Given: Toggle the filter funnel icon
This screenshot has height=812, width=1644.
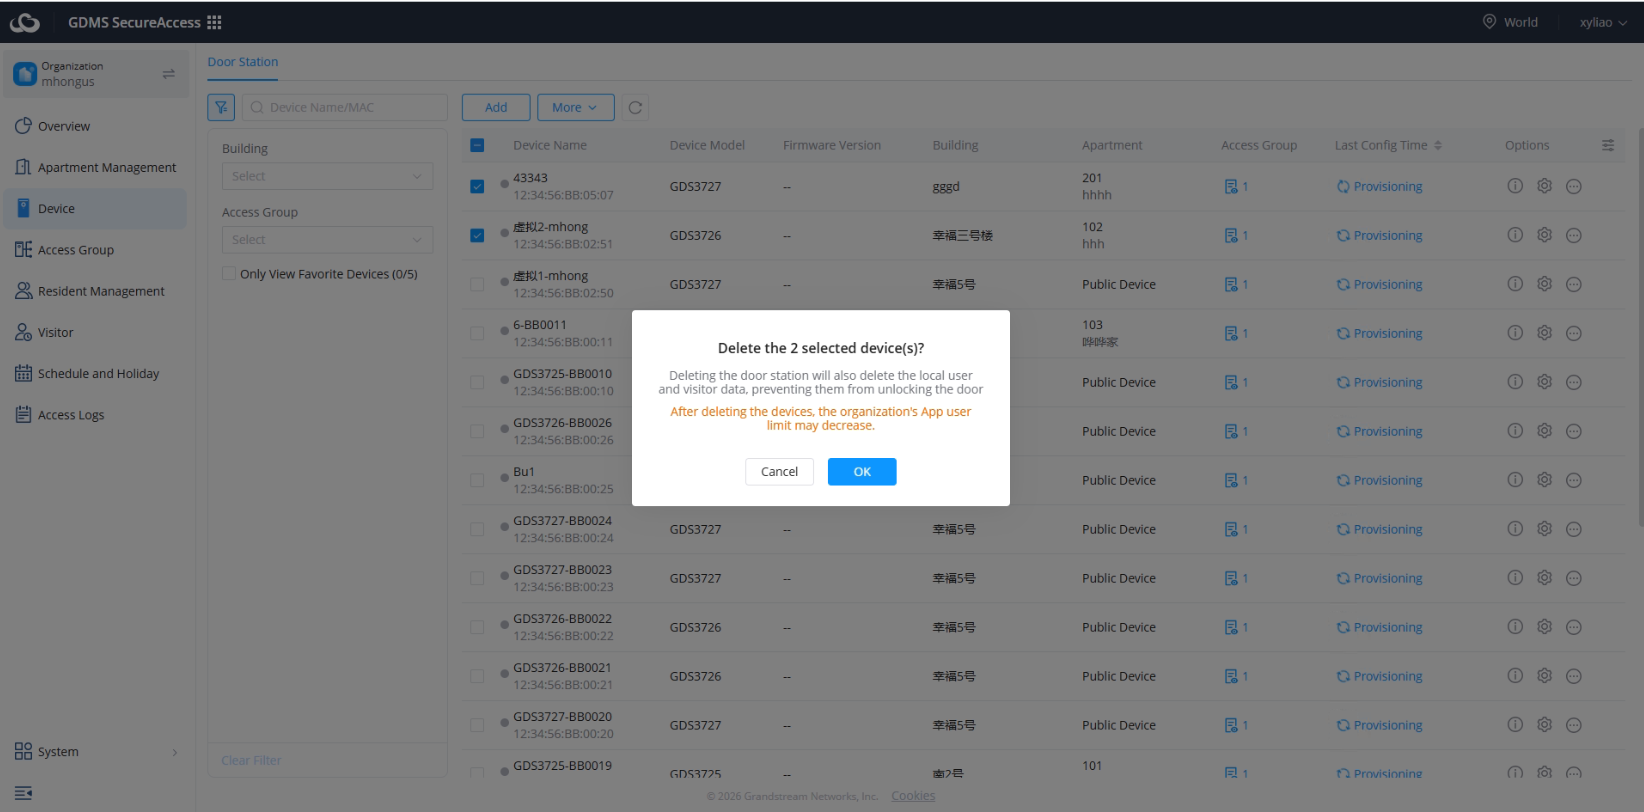Looking at the screenshot, I should (221, 107).
